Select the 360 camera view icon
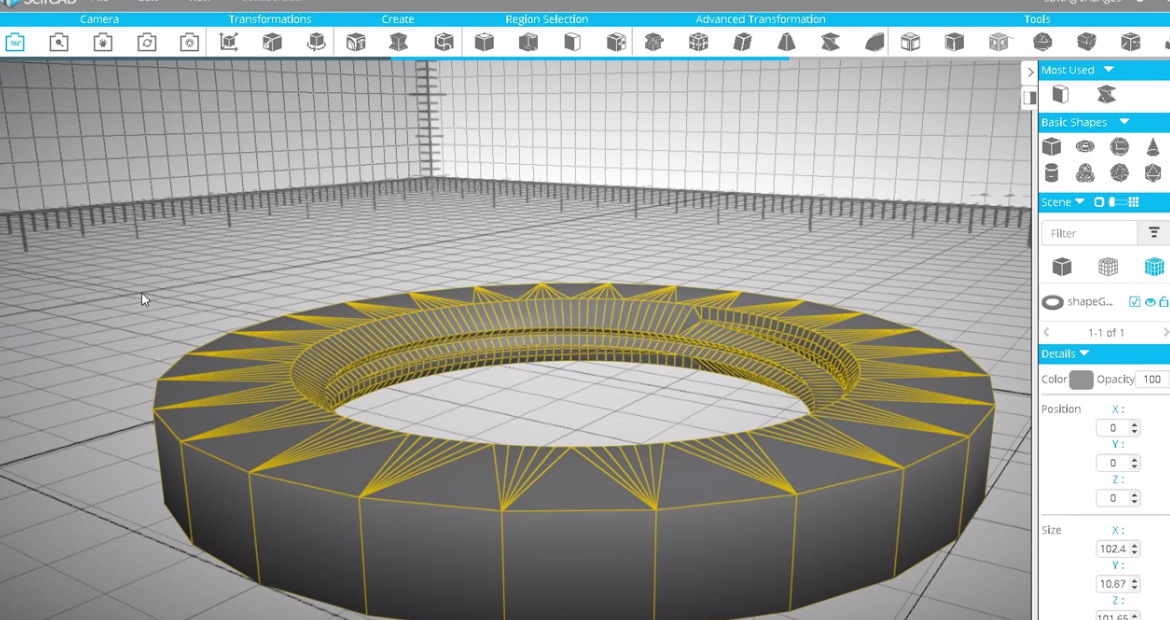This screenshot has height=620, width=1170. 15,43
